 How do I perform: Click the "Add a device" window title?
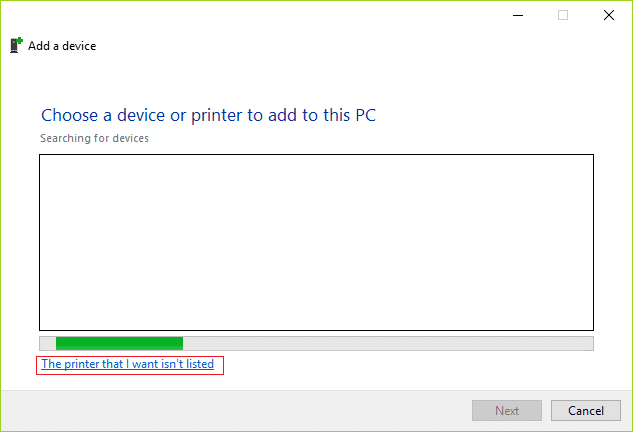(62, 46)
